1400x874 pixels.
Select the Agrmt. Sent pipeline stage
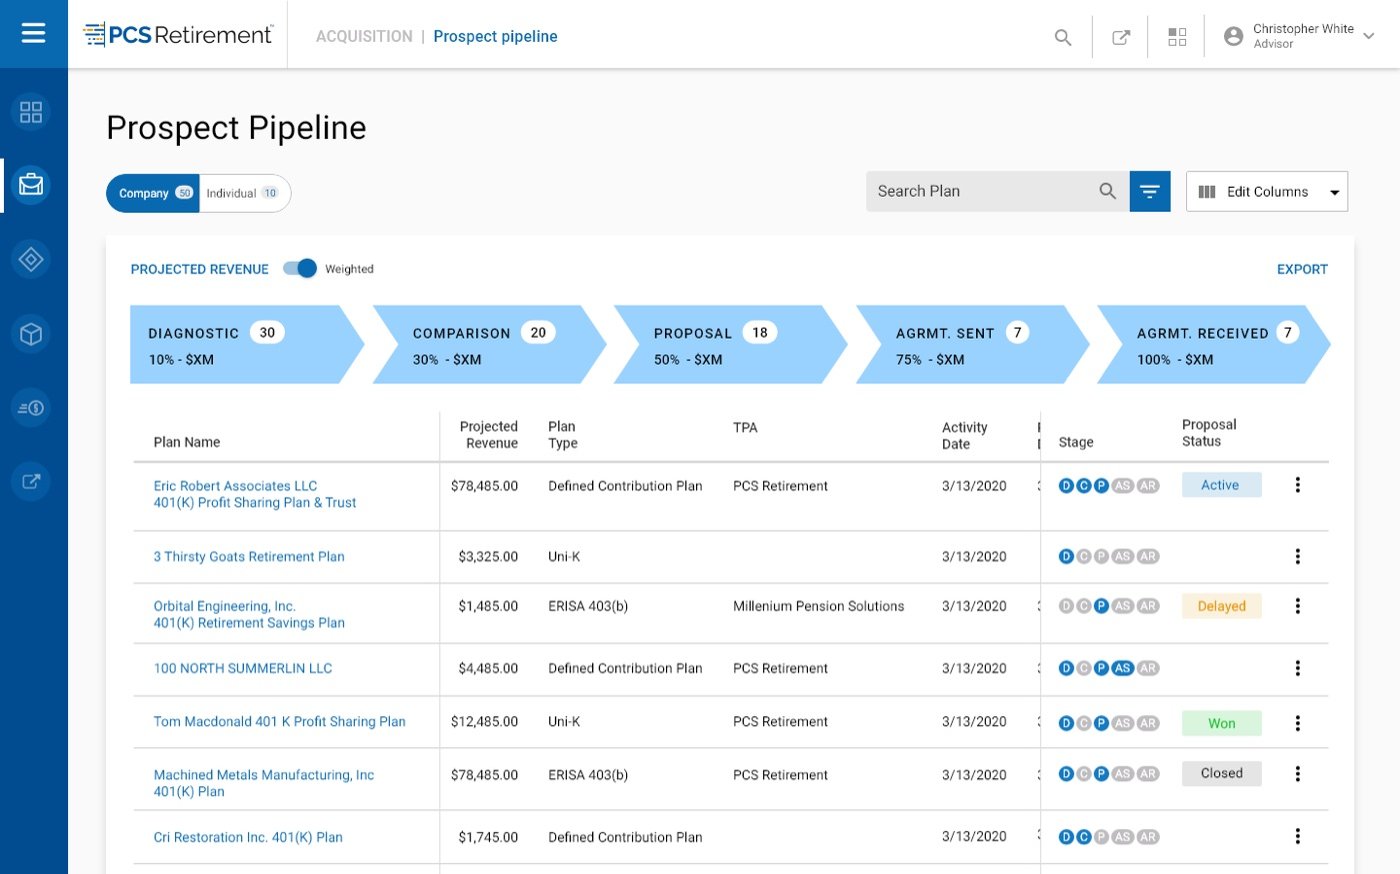[x=972, y=345]
